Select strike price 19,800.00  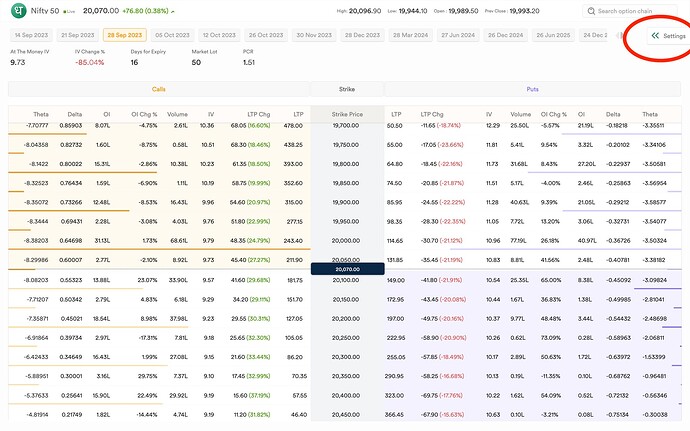[346, 164]
